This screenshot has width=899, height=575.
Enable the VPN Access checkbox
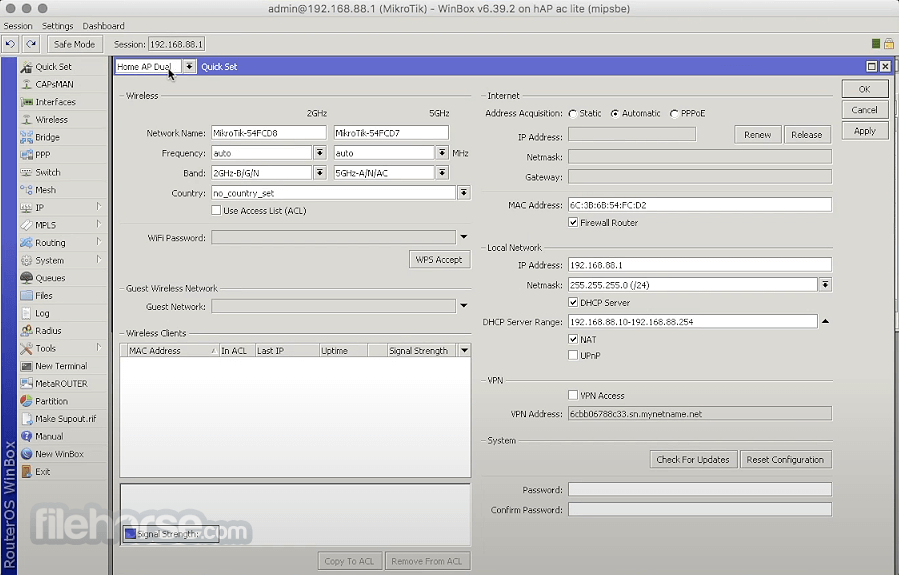[573, 395]
